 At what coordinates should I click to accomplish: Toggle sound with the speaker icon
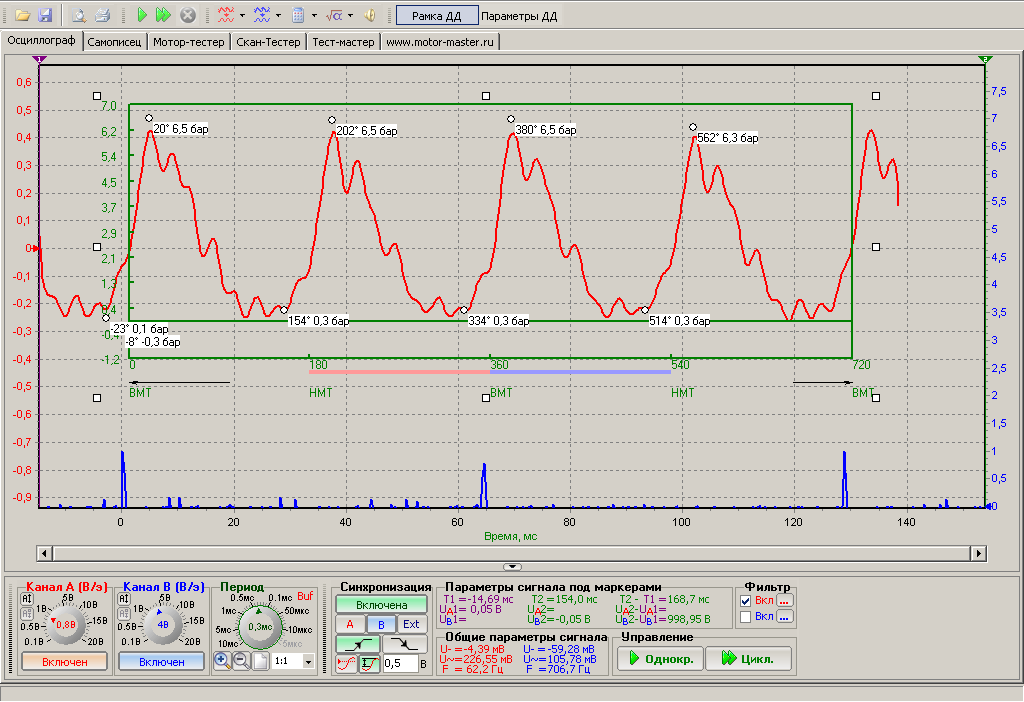pos(370,15)
